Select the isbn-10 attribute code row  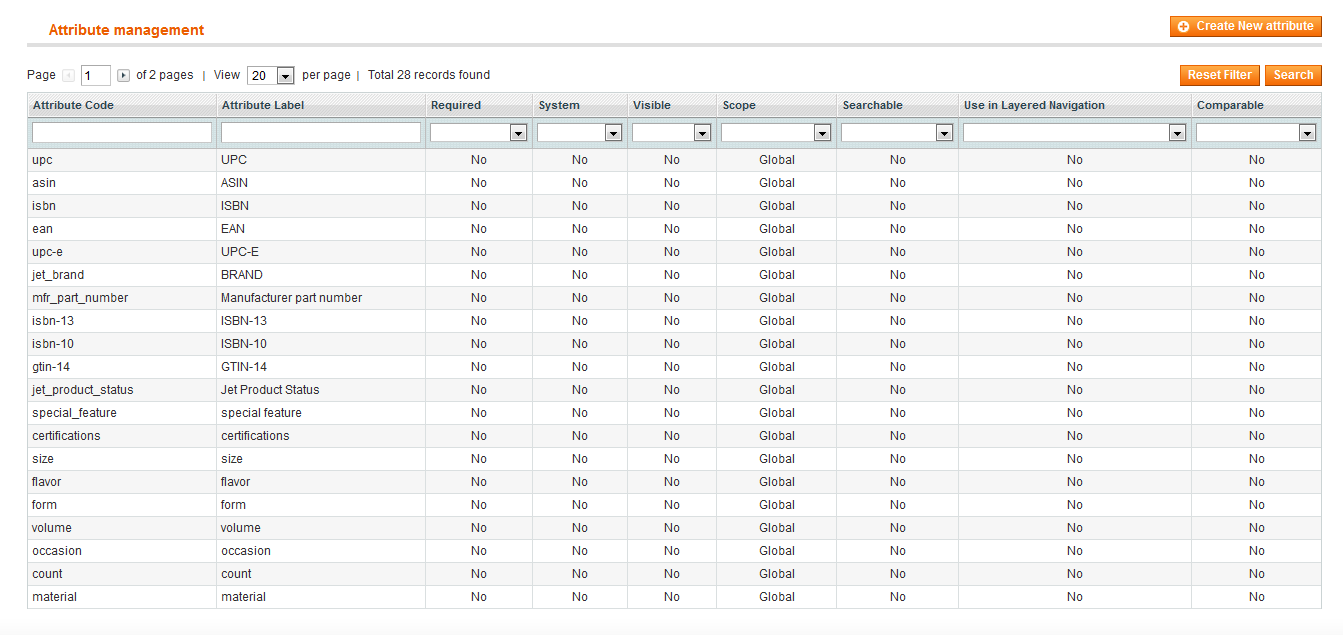coord(674,344)
